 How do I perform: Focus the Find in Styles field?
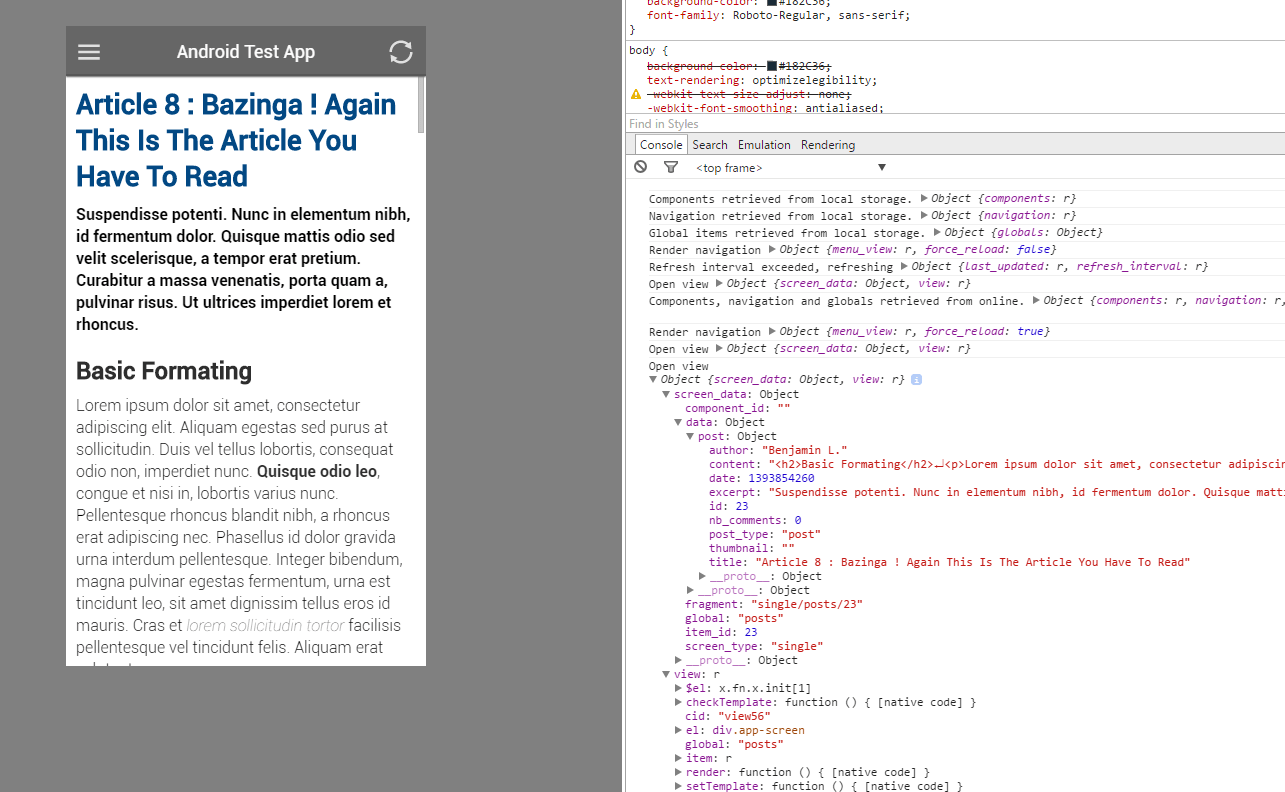pyautogui.click(x=955, y=124)
